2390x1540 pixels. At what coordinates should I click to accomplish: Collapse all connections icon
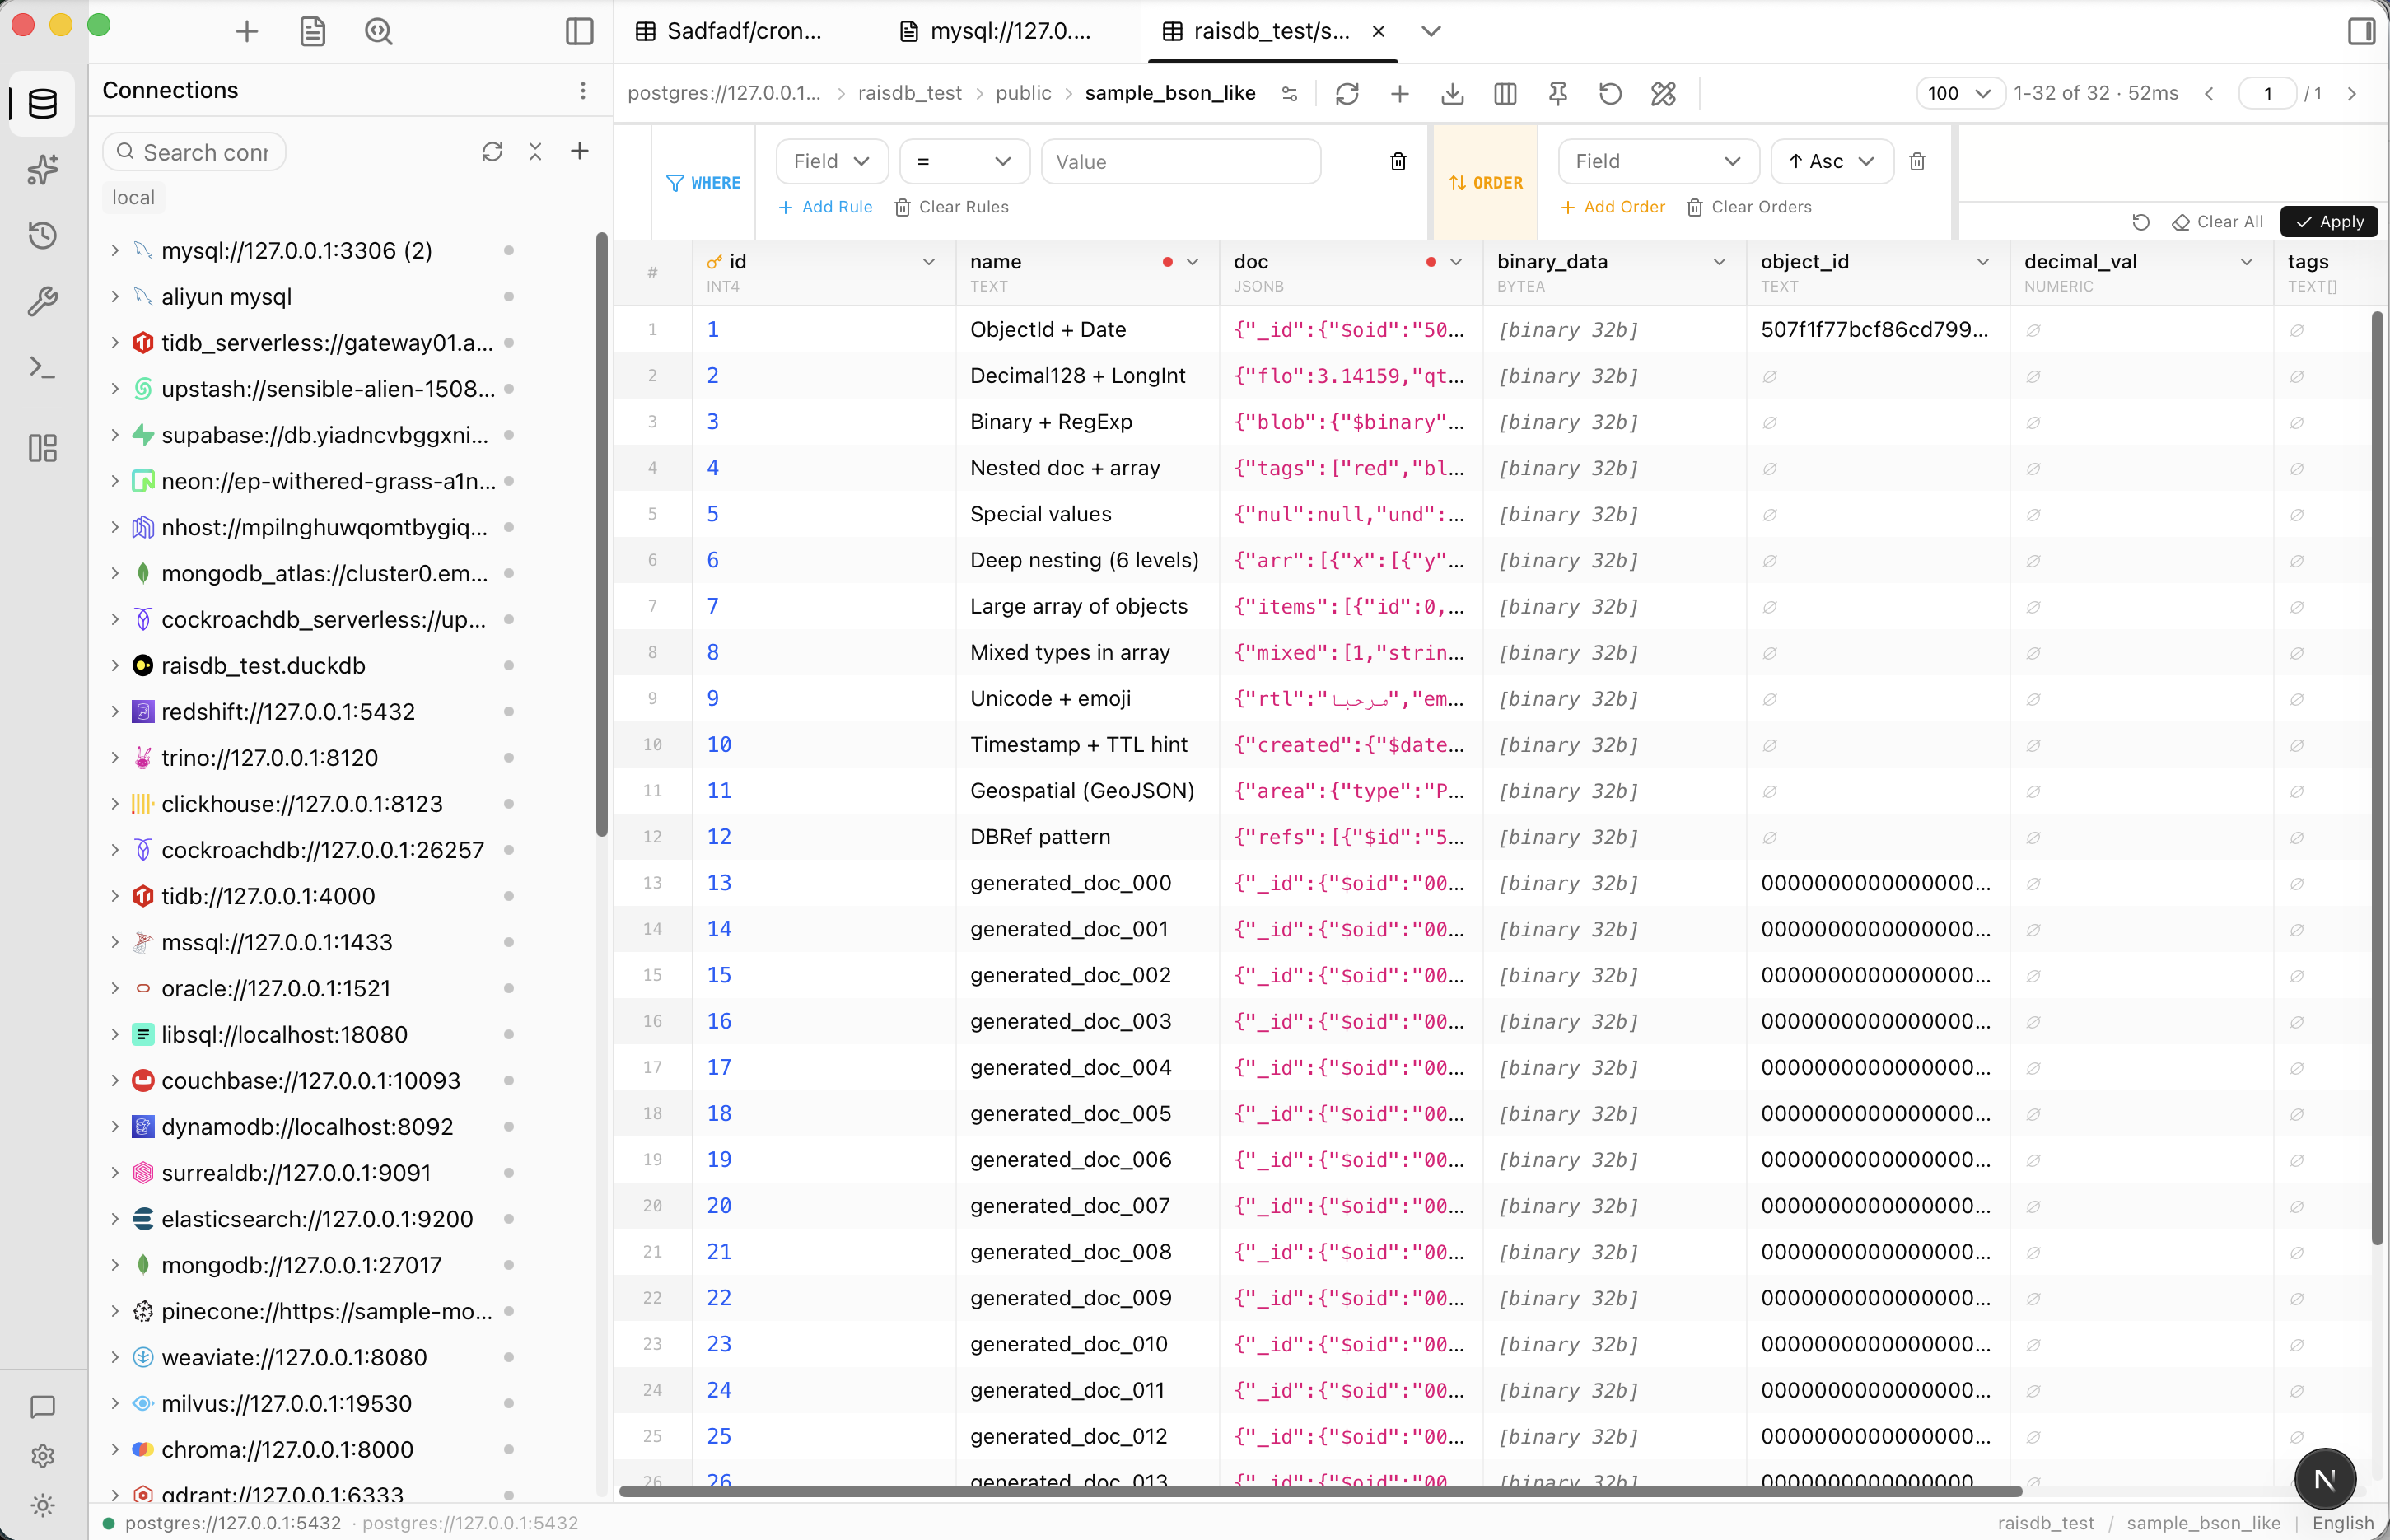(536, 152)
